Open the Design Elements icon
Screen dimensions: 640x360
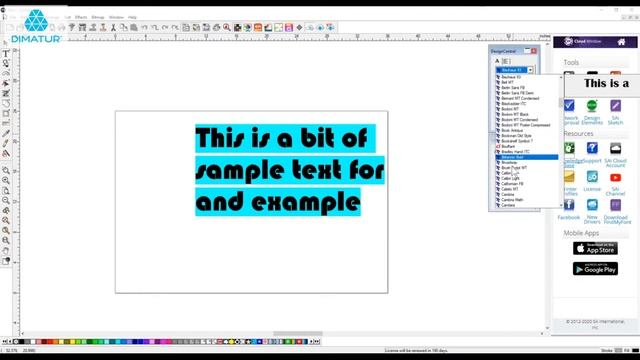[x=592, y=106]
